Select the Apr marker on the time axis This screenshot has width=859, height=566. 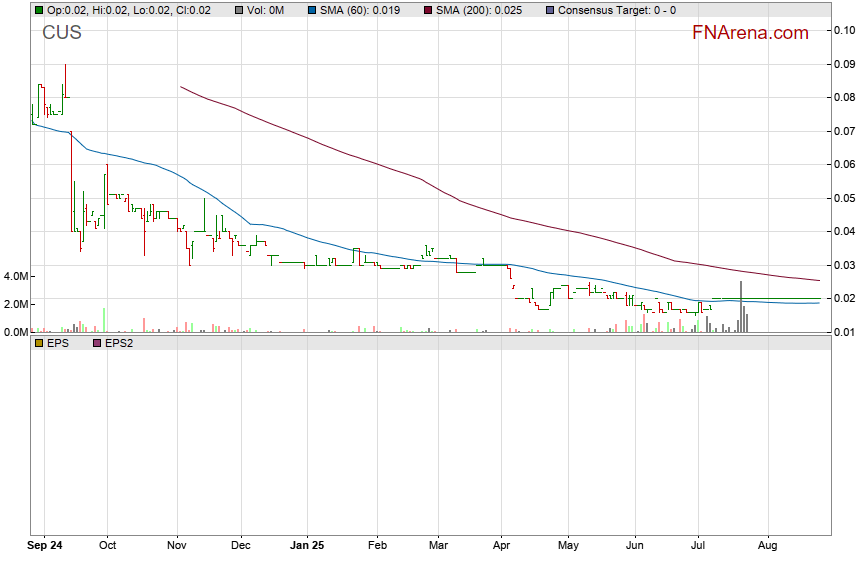(502, 546)
